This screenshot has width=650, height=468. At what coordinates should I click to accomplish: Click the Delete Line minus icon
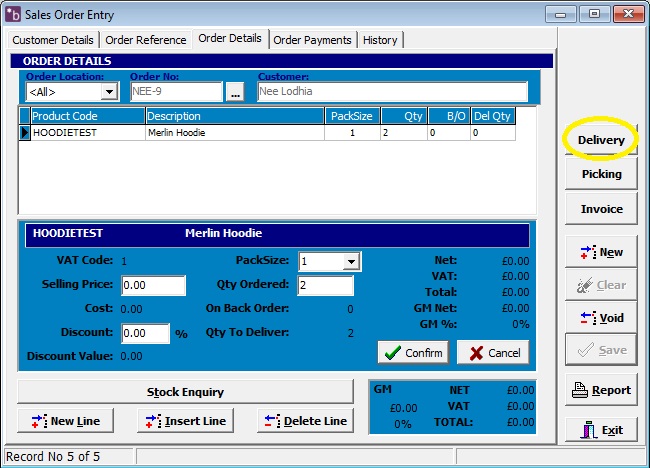tap(273, 421)
